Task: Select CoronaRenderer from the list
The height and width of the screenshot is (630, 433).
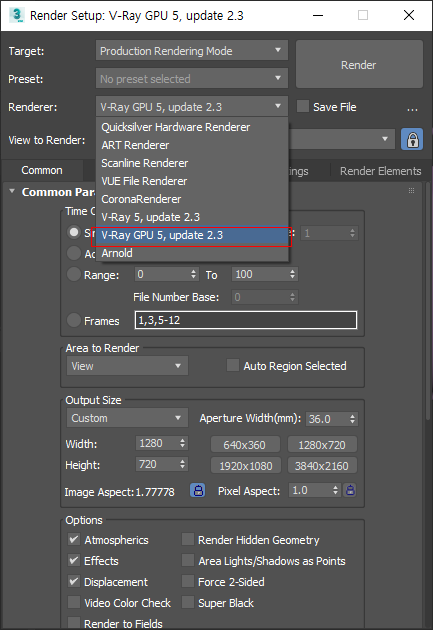Action: coord(192,199)
